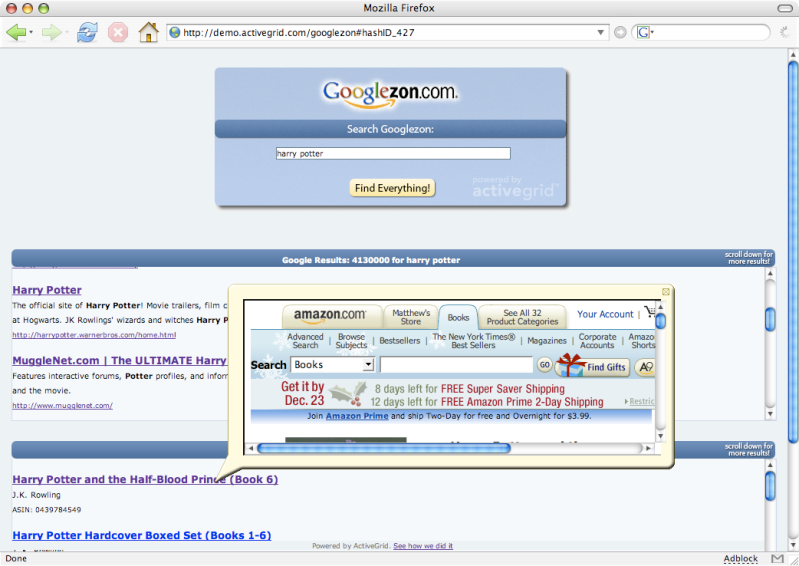Click Google Results panel scroll down arrow
This screenshot has height=566, width=799.
tap(770, 414)
